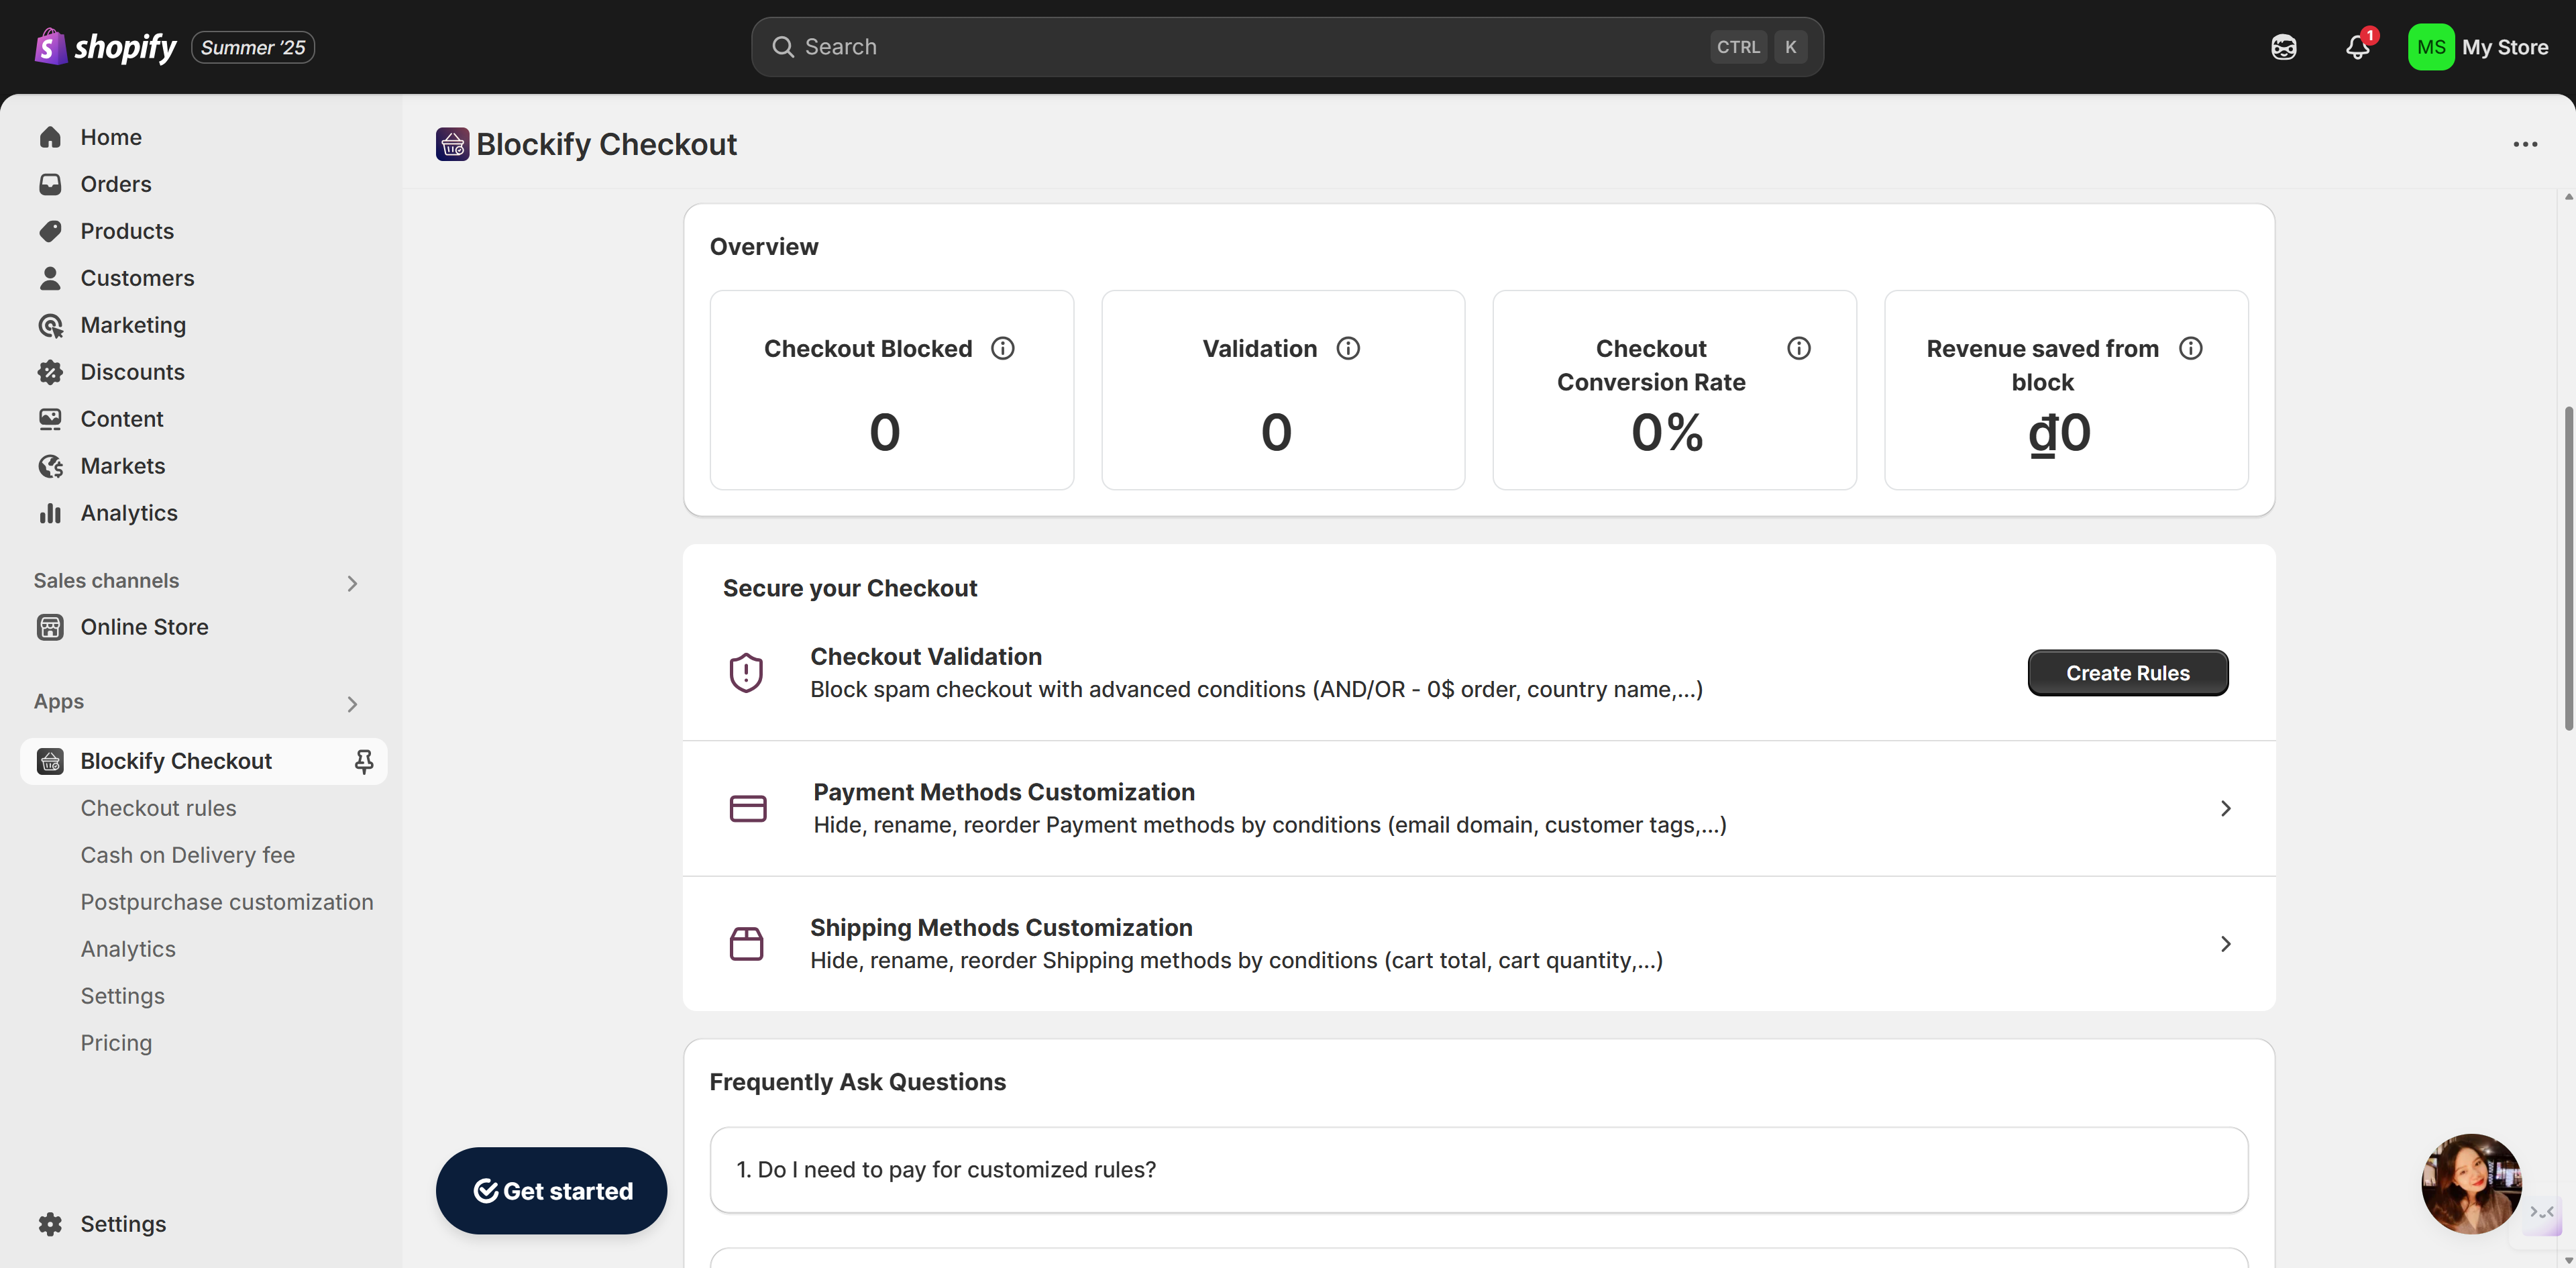
Task: Open Marketing in sidebar
Action: pos(203,325)
